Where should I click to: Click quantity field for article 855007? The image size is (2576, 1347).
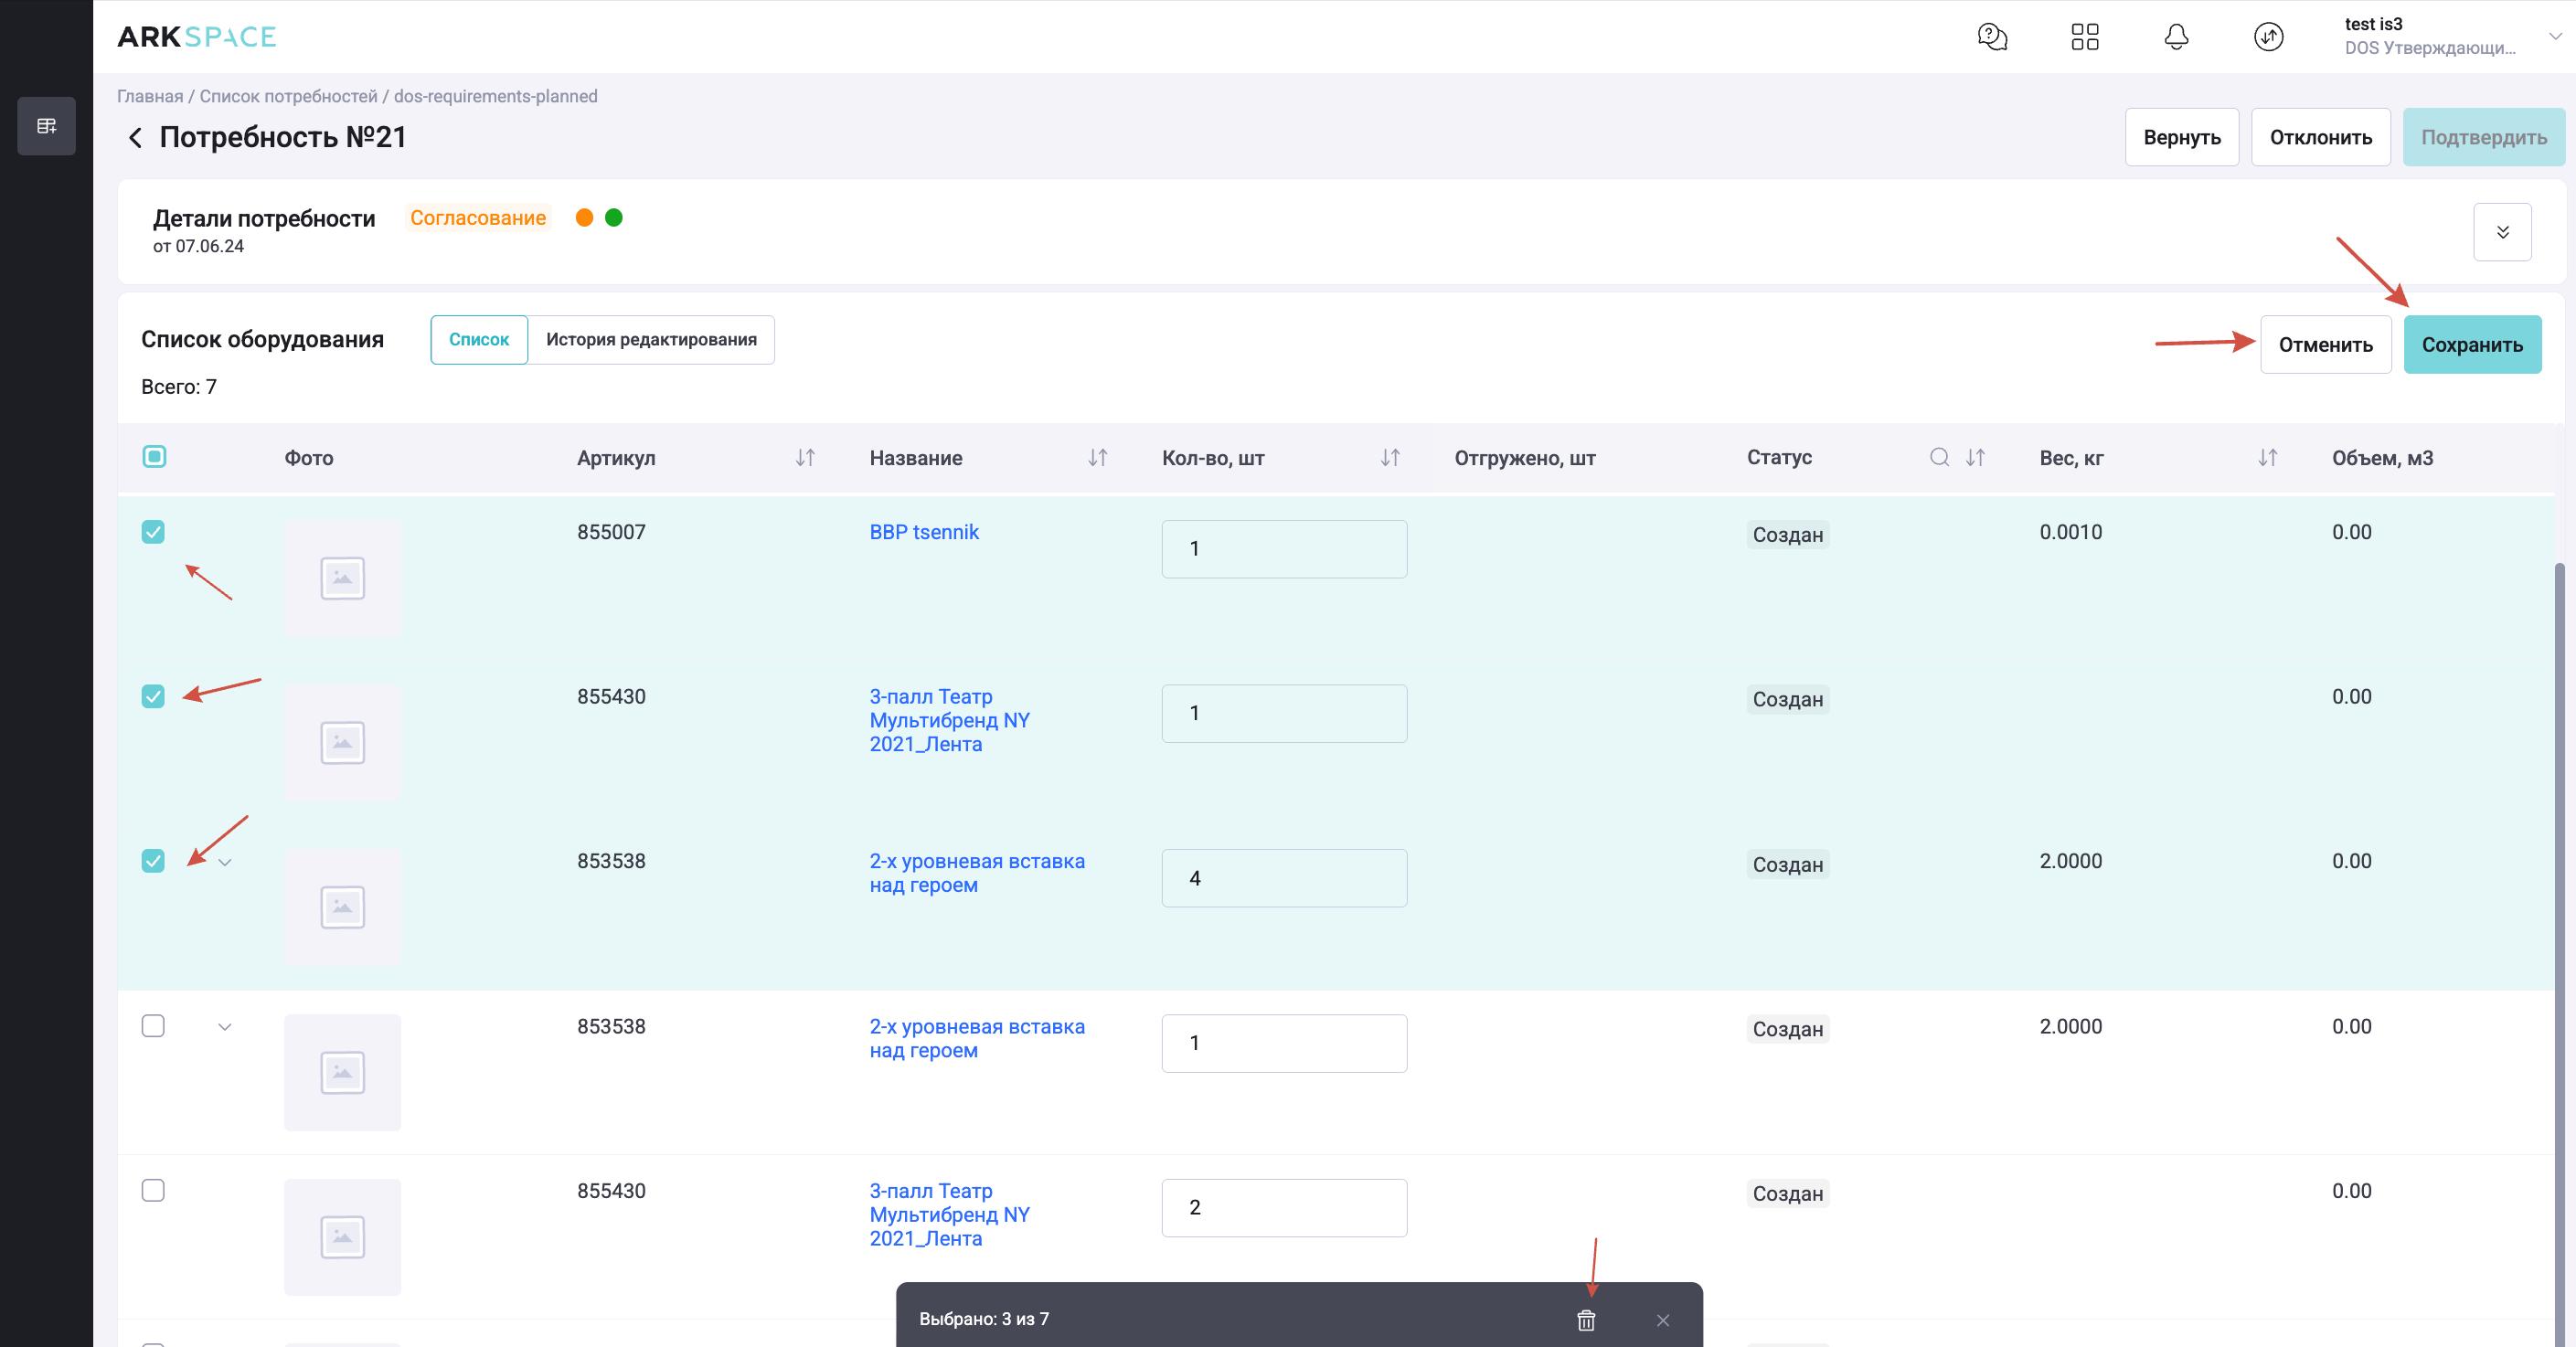tap(1283, 549)
